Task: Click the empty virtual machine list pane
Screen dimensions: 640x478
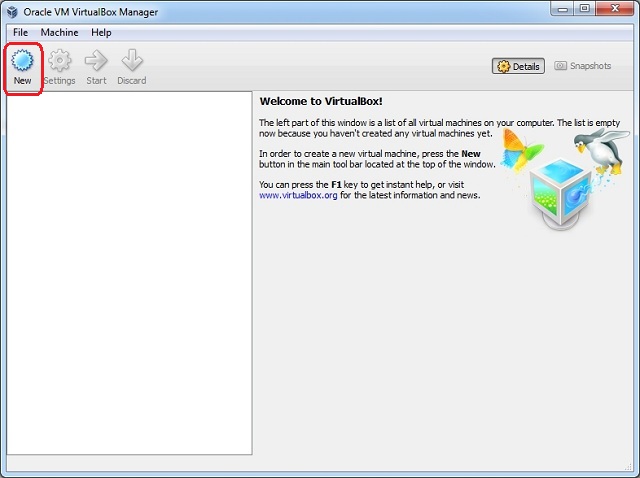Action: pos(129,273)
